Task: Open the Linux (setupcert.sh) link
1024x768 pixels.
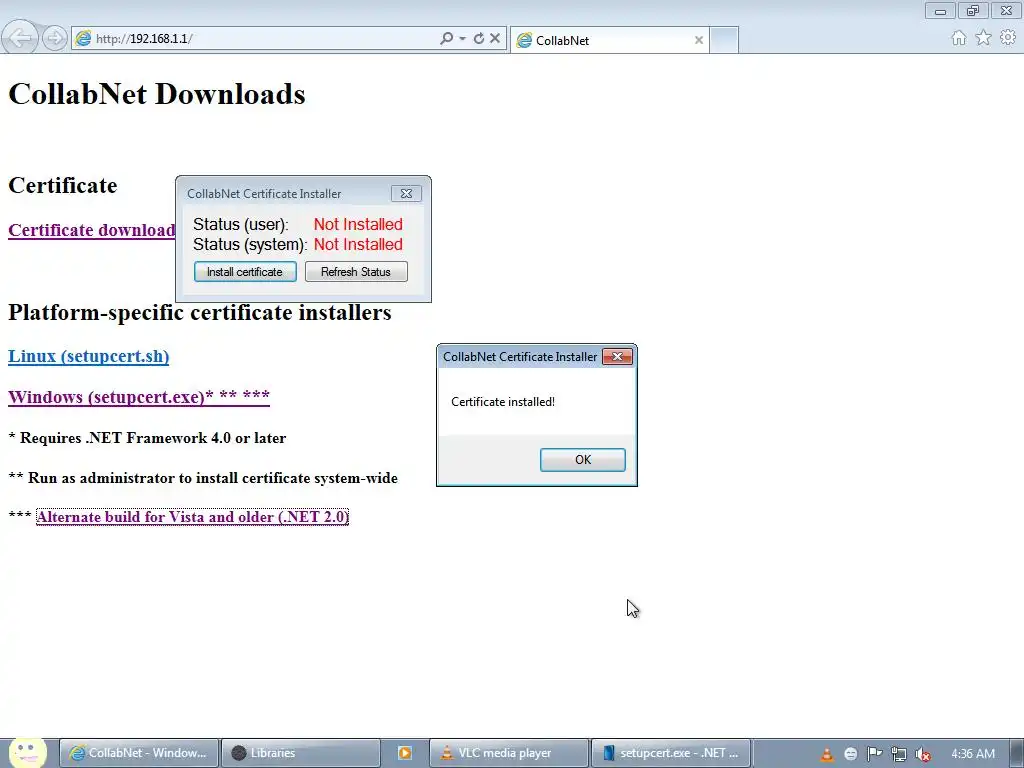Action: coord(89,356)
